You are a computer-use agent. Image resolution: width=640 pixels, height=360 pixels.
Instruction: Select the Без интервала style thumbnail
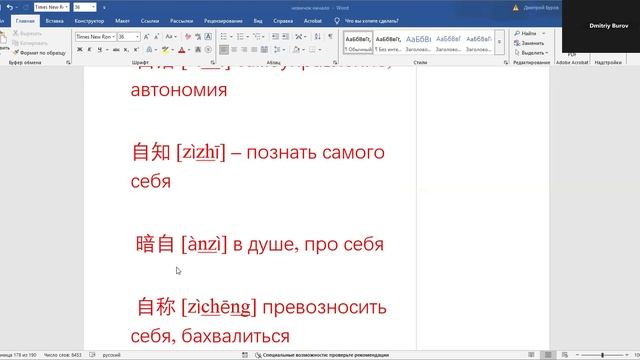388,42
